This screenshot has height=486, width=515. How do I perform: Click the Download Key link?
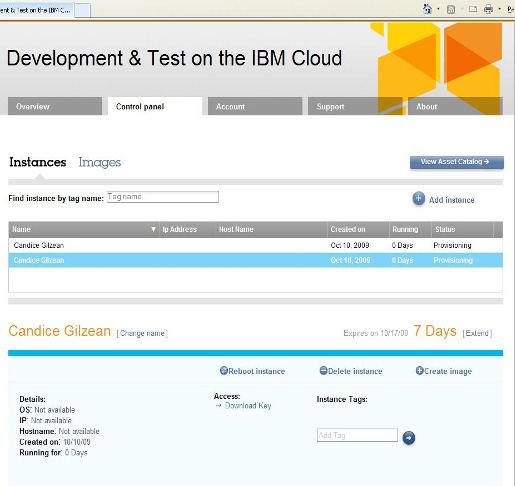tap(248, 406)
